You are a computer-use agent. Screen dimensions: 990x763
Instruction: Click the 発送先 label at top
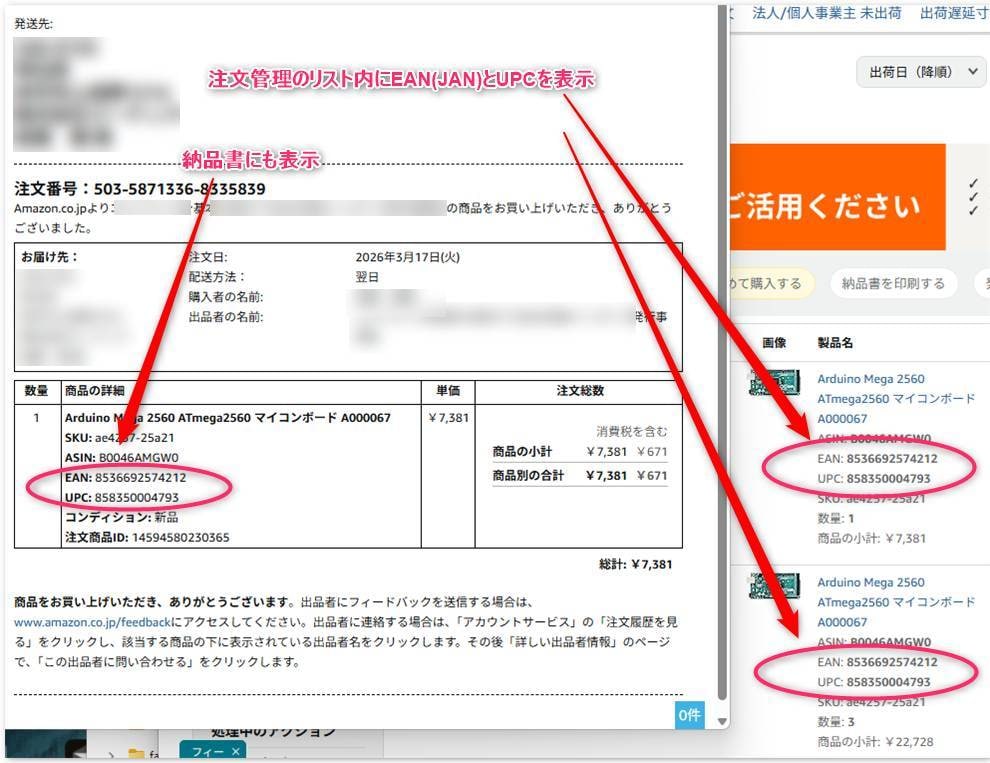pyautogui.click(x=33, y=24)
